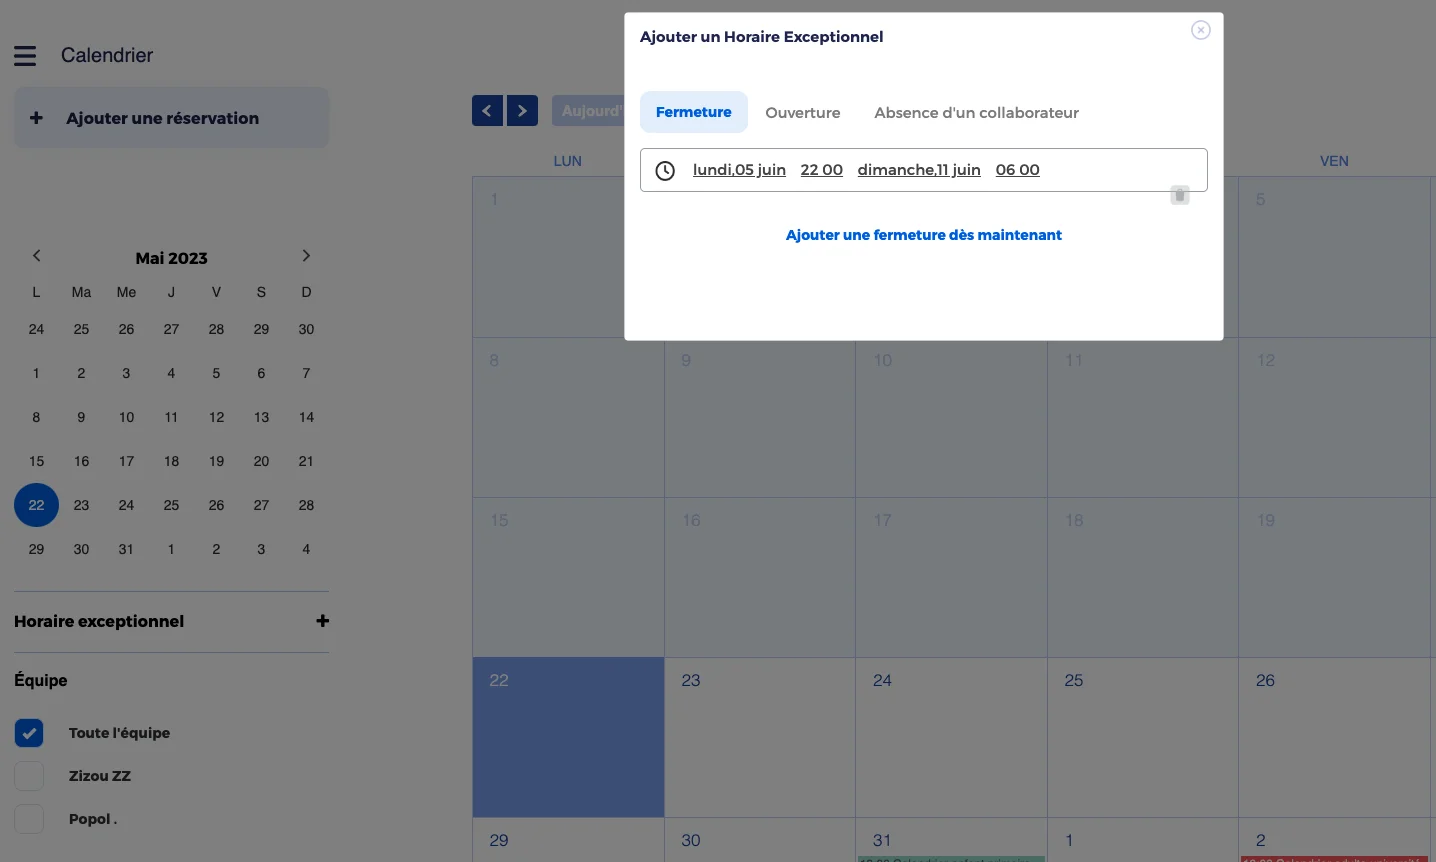Change the start time 22 00

click(x=821, y=170)
